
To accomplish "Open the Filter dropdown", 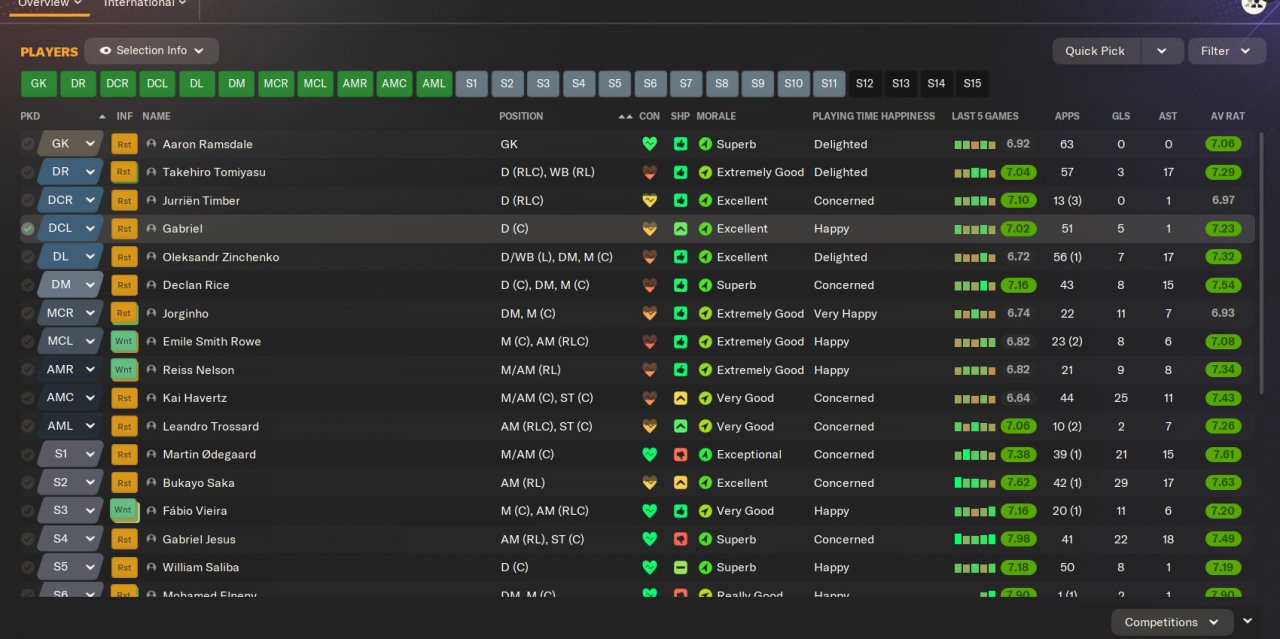I will (1227, 51).
